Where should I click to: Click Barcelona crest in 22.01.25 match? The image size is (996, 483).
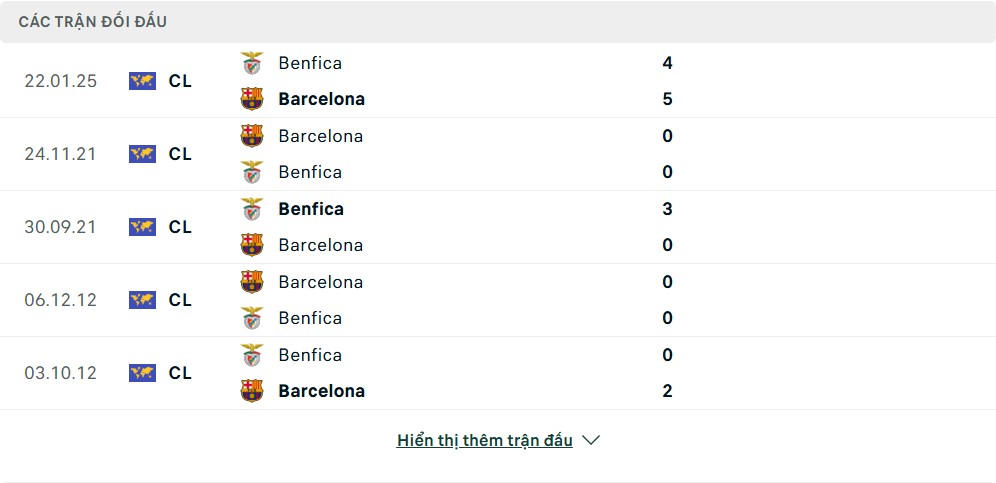[252, 99]
